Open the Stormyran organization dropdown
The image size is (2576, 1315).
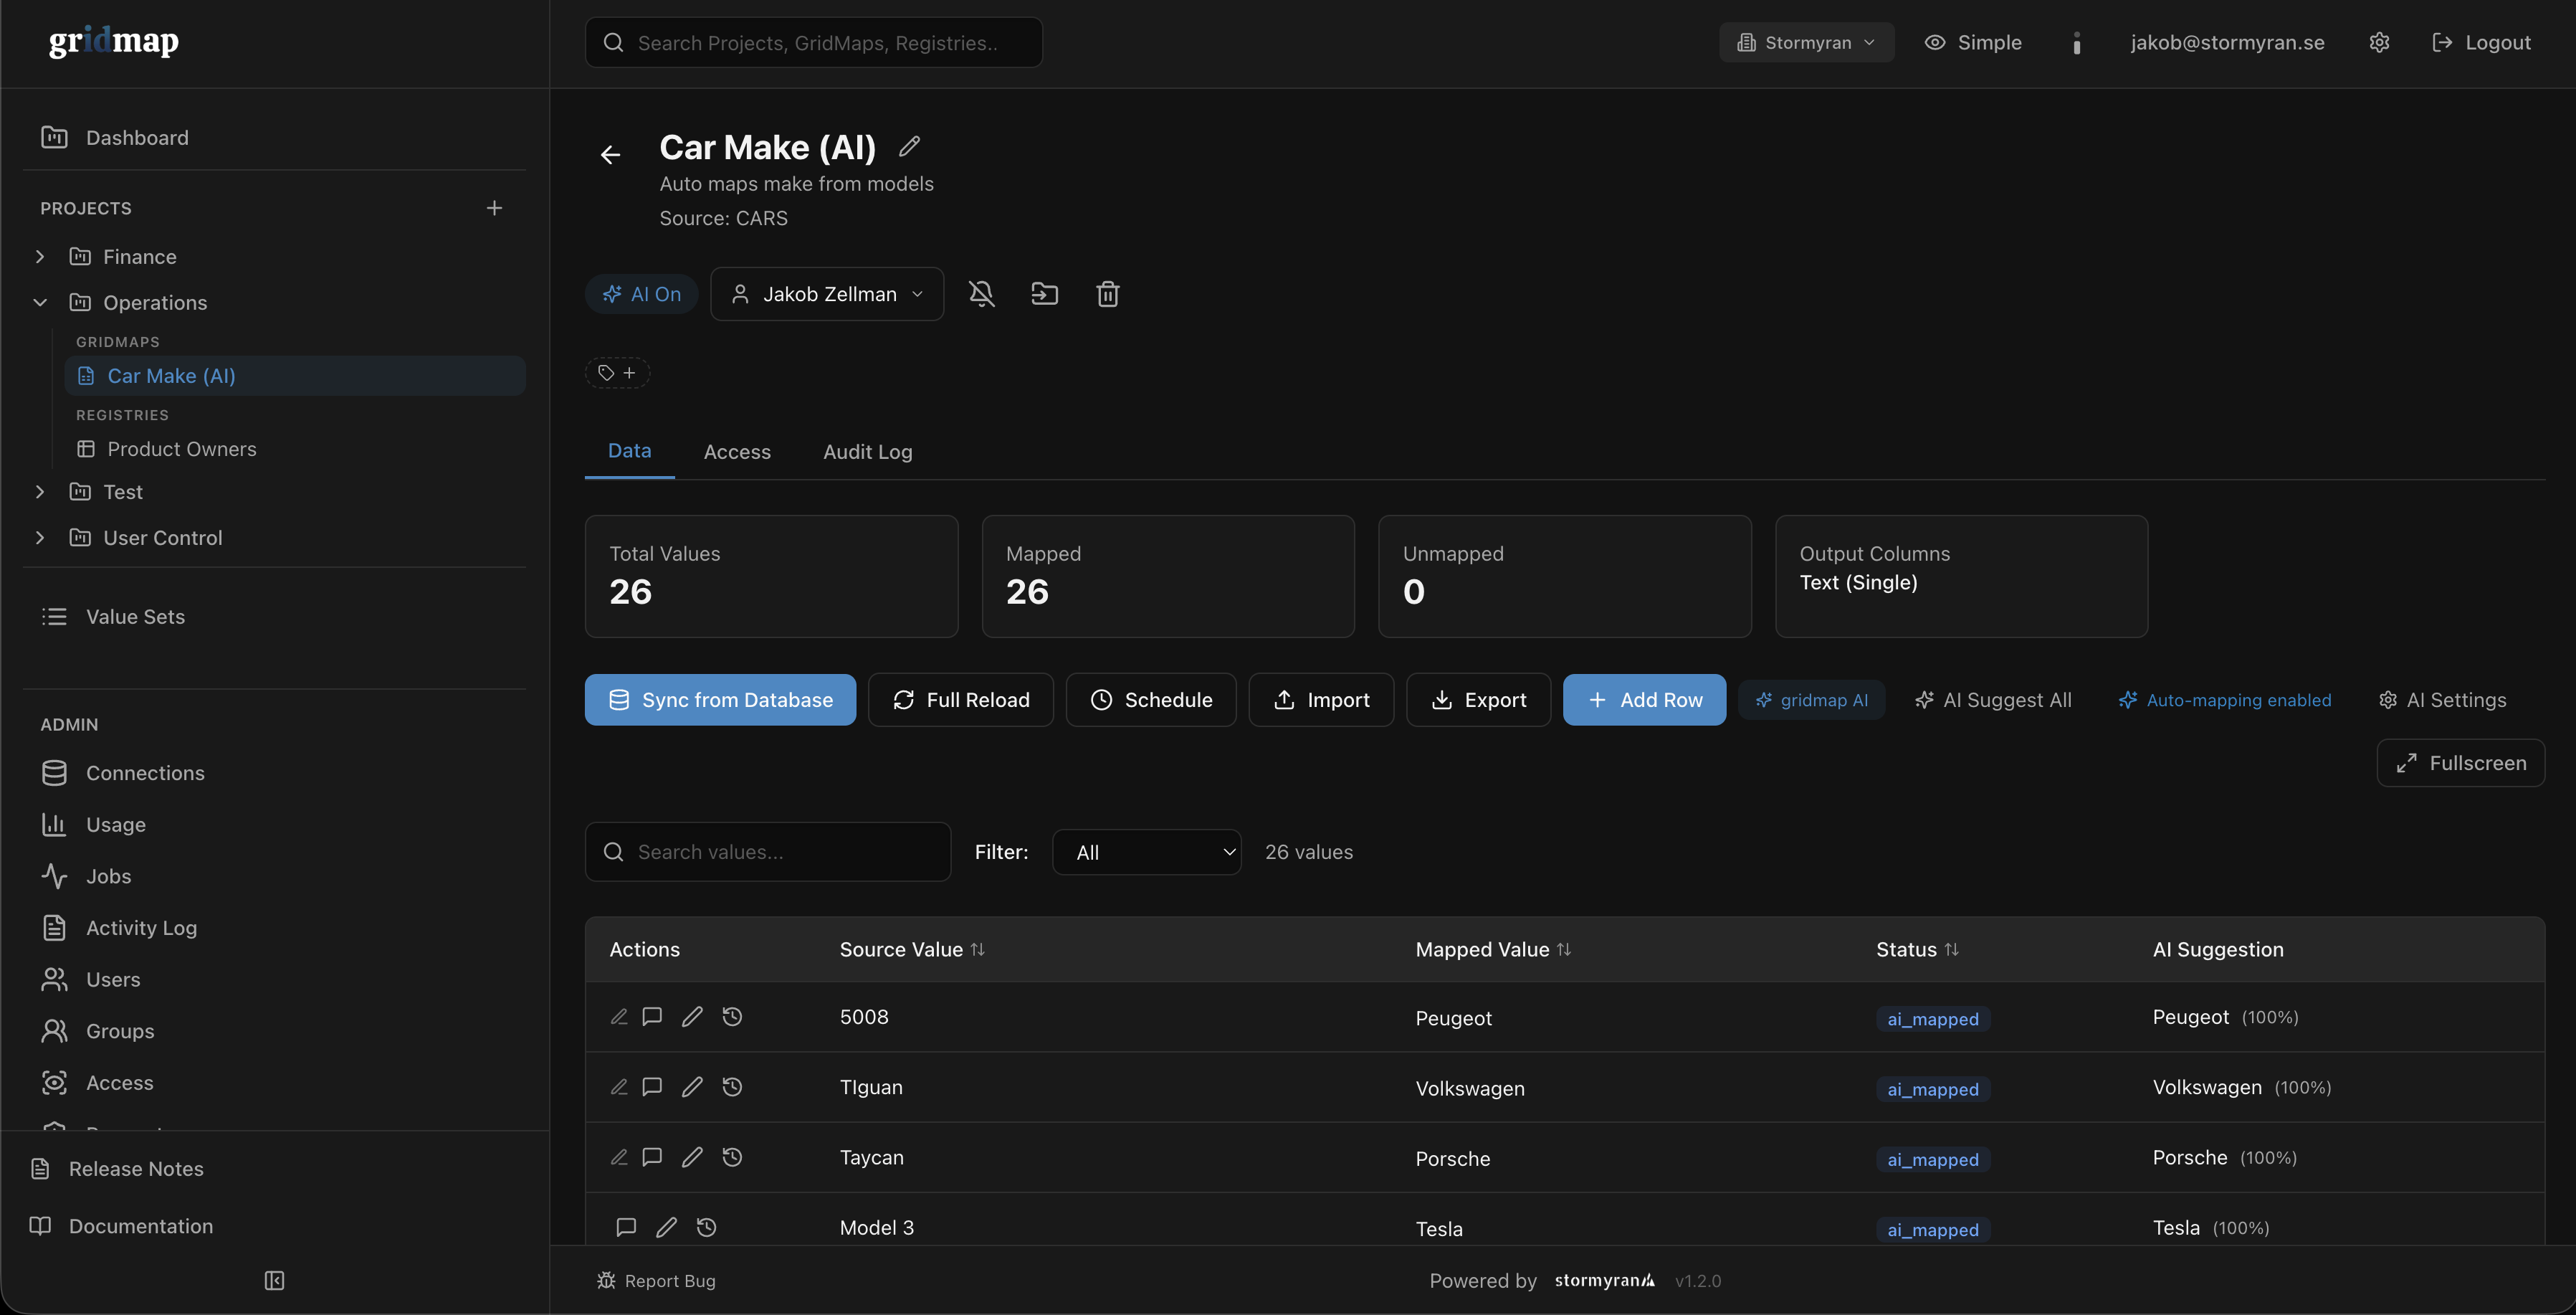[1806, 42]
